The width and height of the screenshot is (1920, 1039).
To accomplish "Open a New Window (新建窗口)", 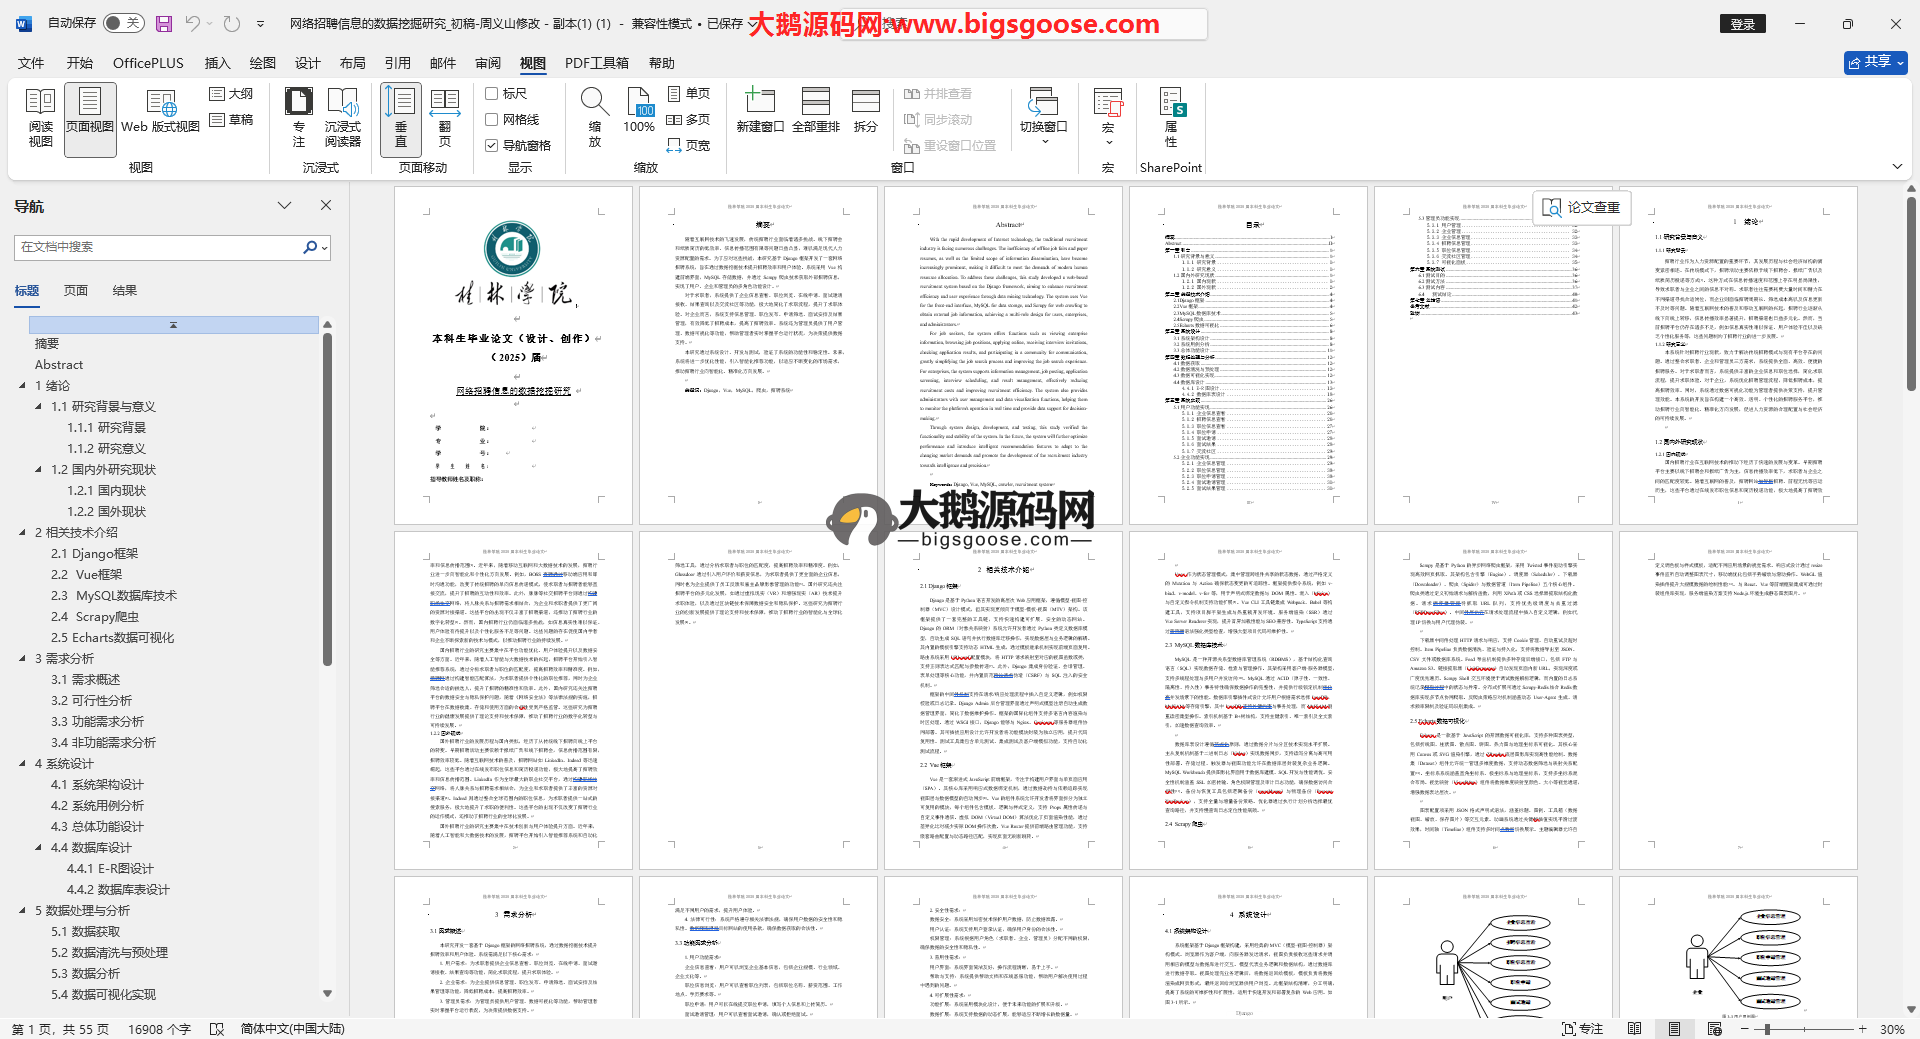I will click(760, 112).
